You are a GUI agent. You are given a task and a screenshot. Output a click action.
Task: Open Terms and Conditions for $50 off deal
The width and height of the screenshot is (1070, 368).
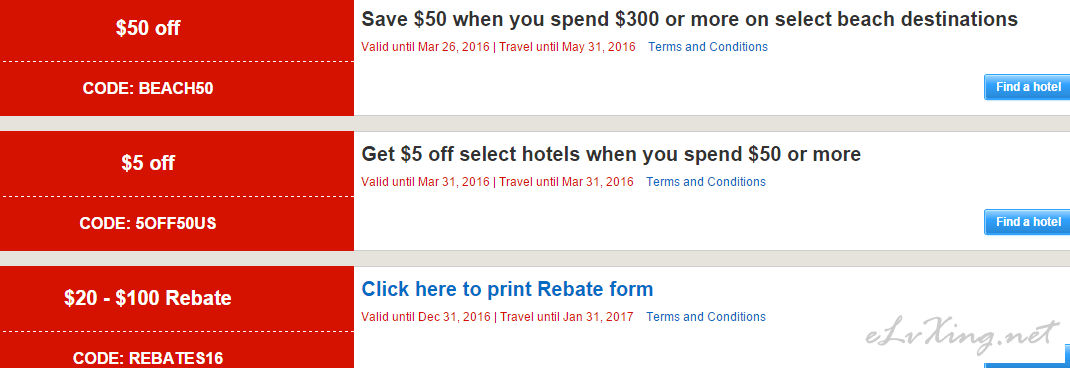[708, 47]
